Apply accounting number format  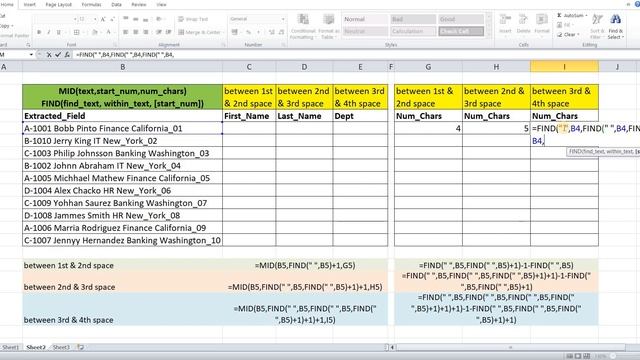click(236, 32)
